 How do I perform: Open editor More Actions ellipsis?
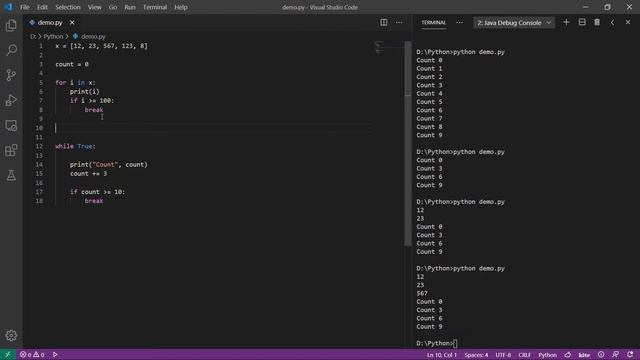399,22
